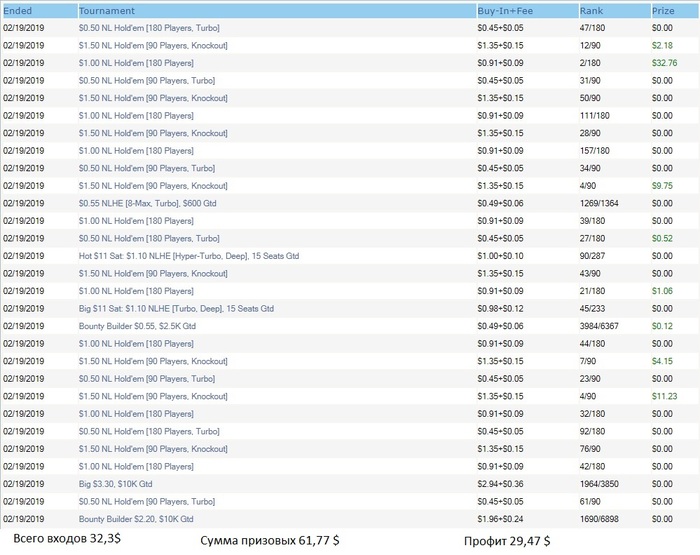Click the 'Профит 29,47 $' summary text
This screenshot has width=700, height=555.
507,541
